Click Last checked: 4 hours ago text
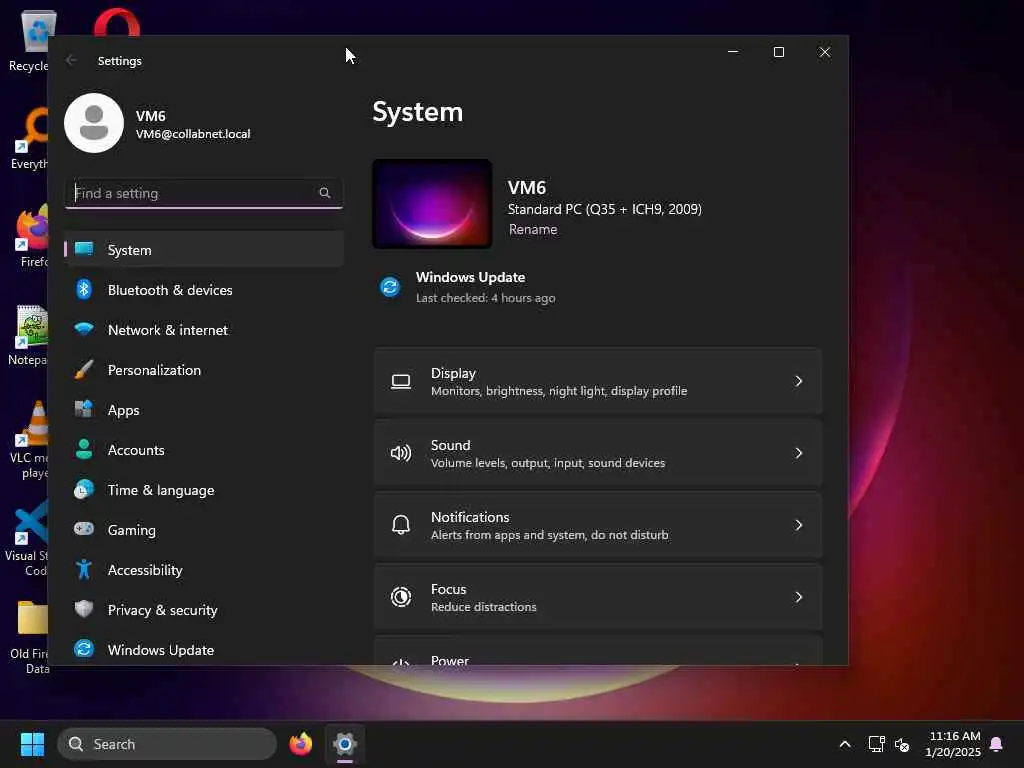The height and width of the screenshot is (768, 1024). click(485, 298)
